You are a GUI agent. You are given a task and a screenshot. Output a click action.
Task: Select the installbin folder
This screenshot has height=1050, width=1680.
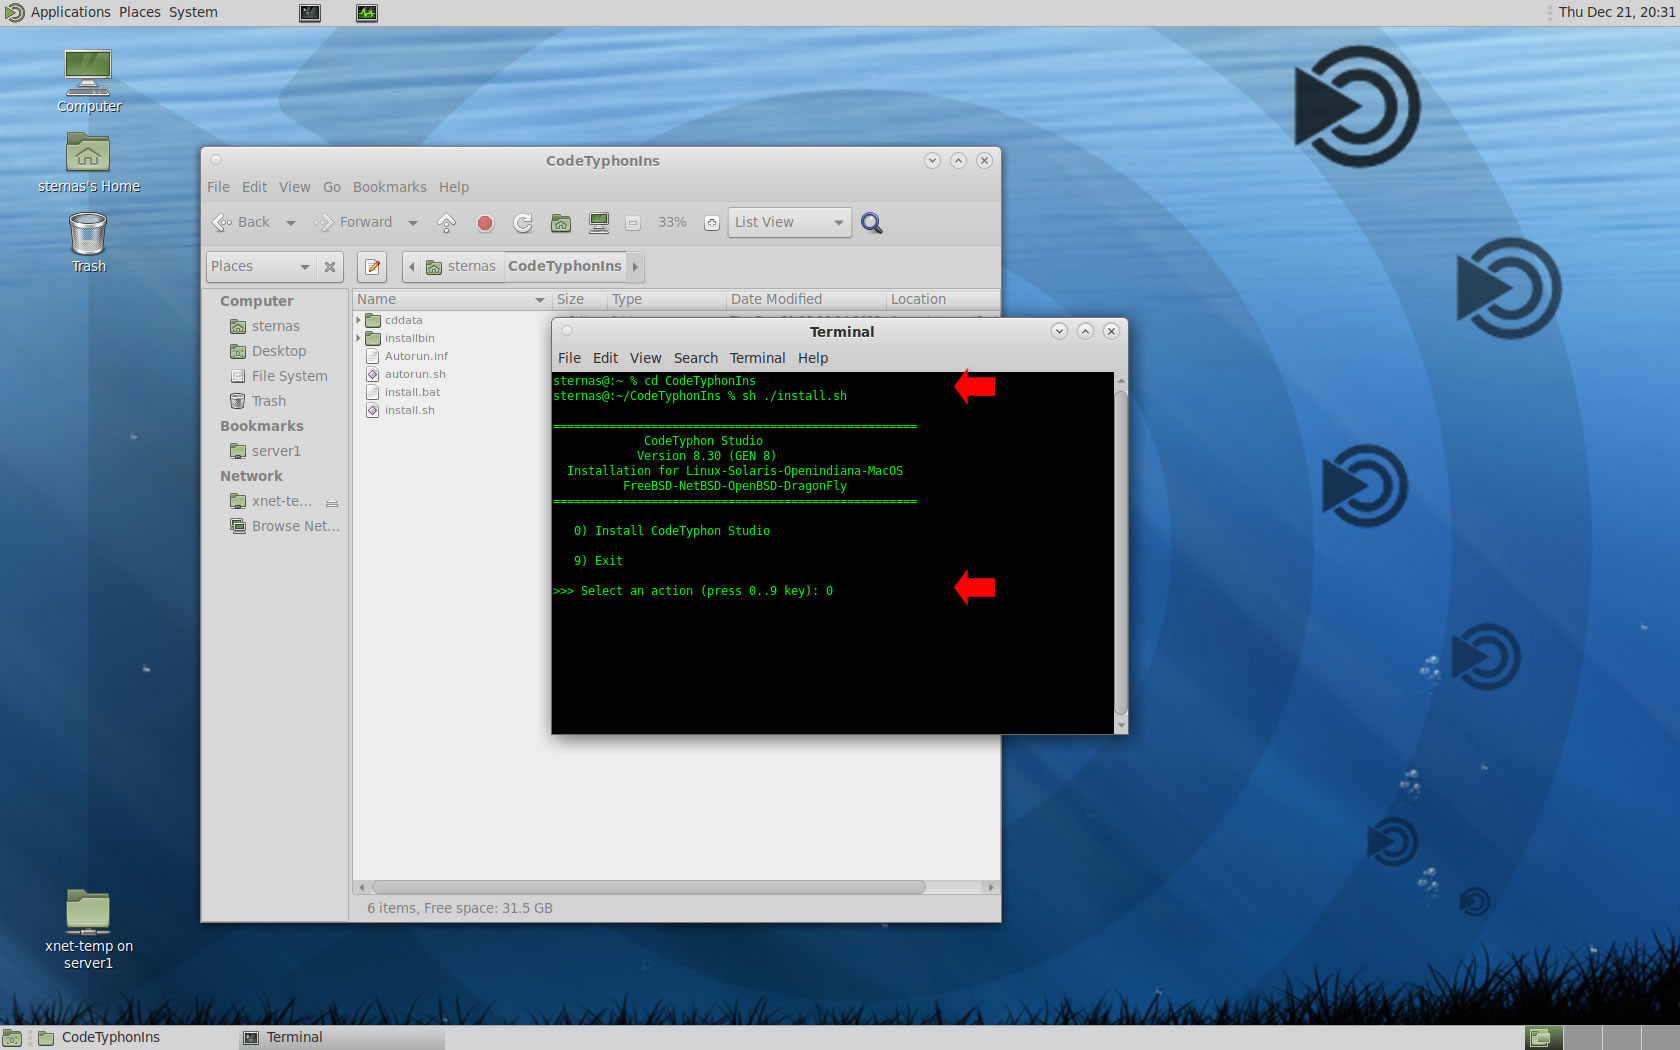coord(410,339)
